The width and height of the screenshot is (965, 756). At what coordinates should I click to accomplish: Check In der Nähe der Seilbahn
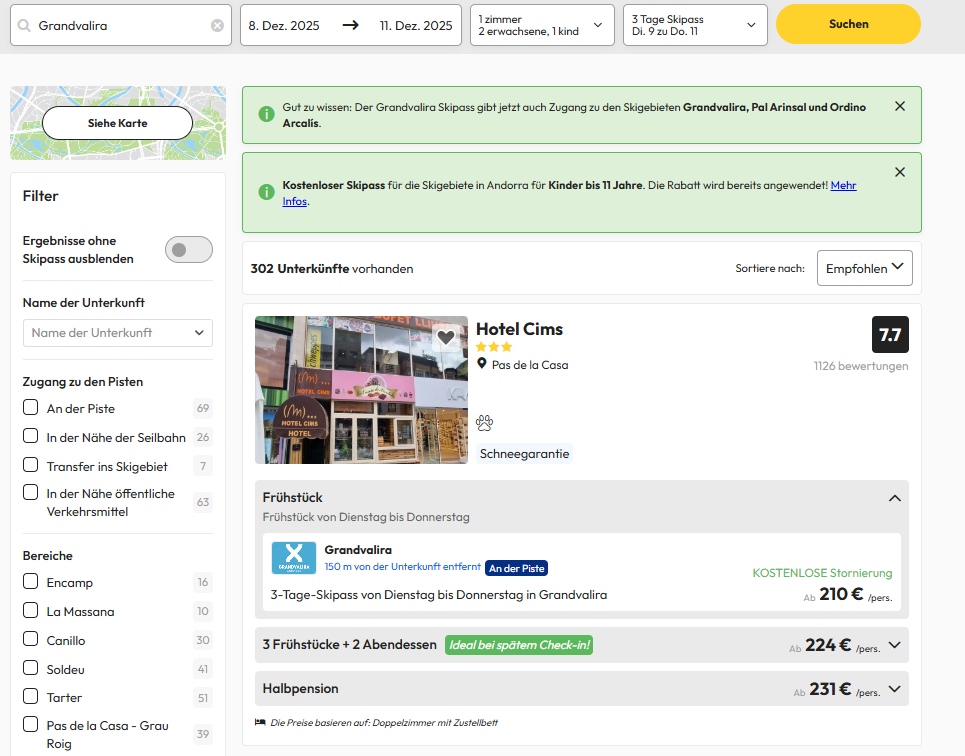(x=30, y=436)
